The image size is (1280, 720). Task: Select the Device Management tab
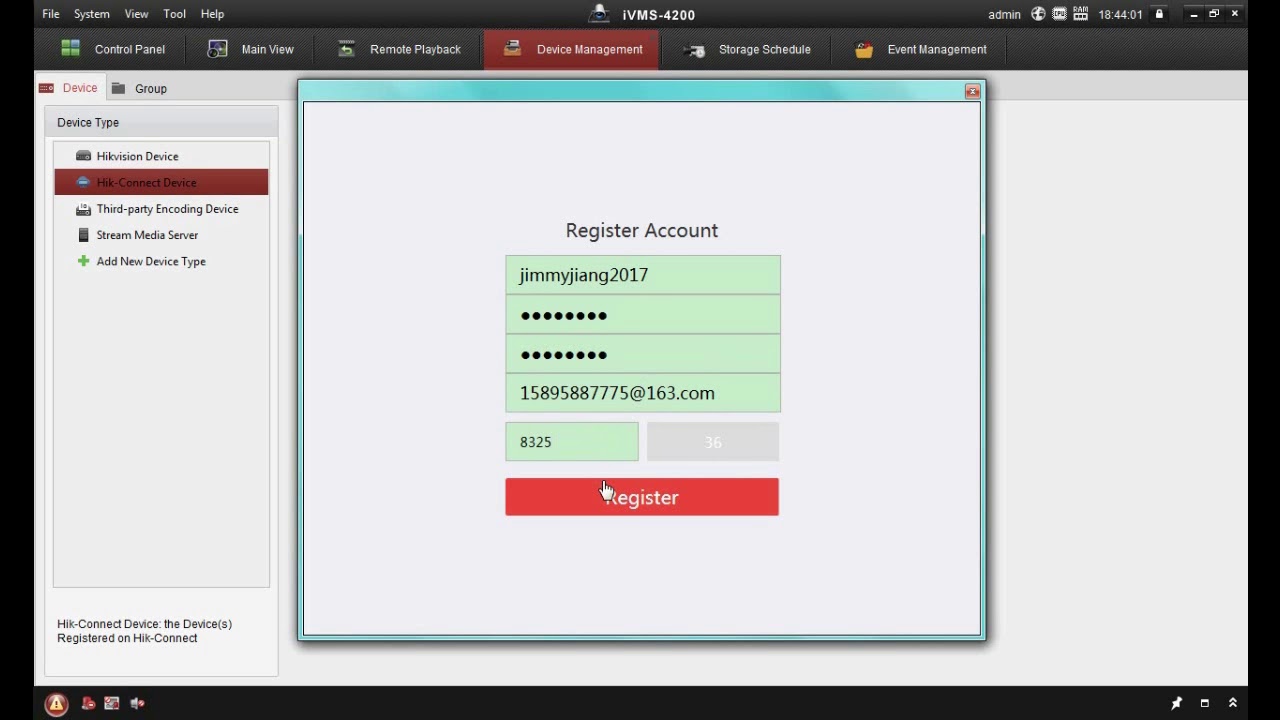coord(572,49)
